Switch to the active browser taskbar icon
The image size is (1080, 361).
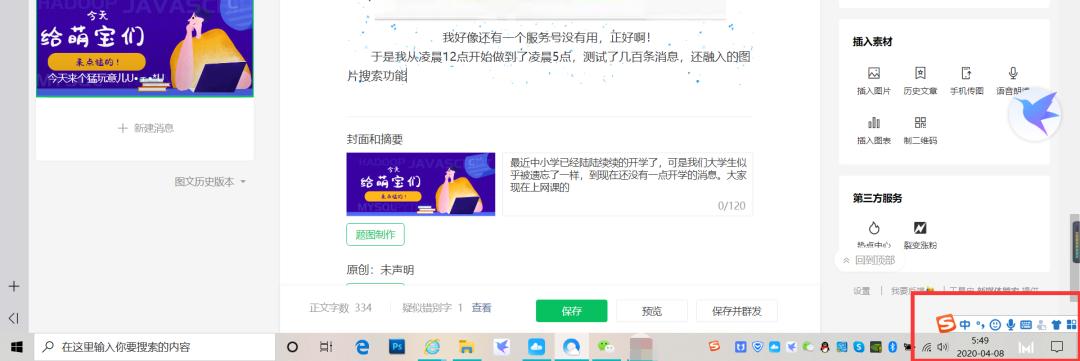point(572,347)
